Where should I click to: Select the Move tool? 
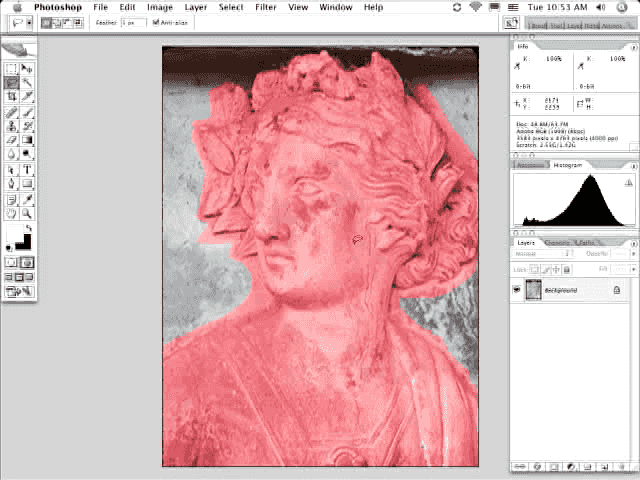tap(27, 69)
